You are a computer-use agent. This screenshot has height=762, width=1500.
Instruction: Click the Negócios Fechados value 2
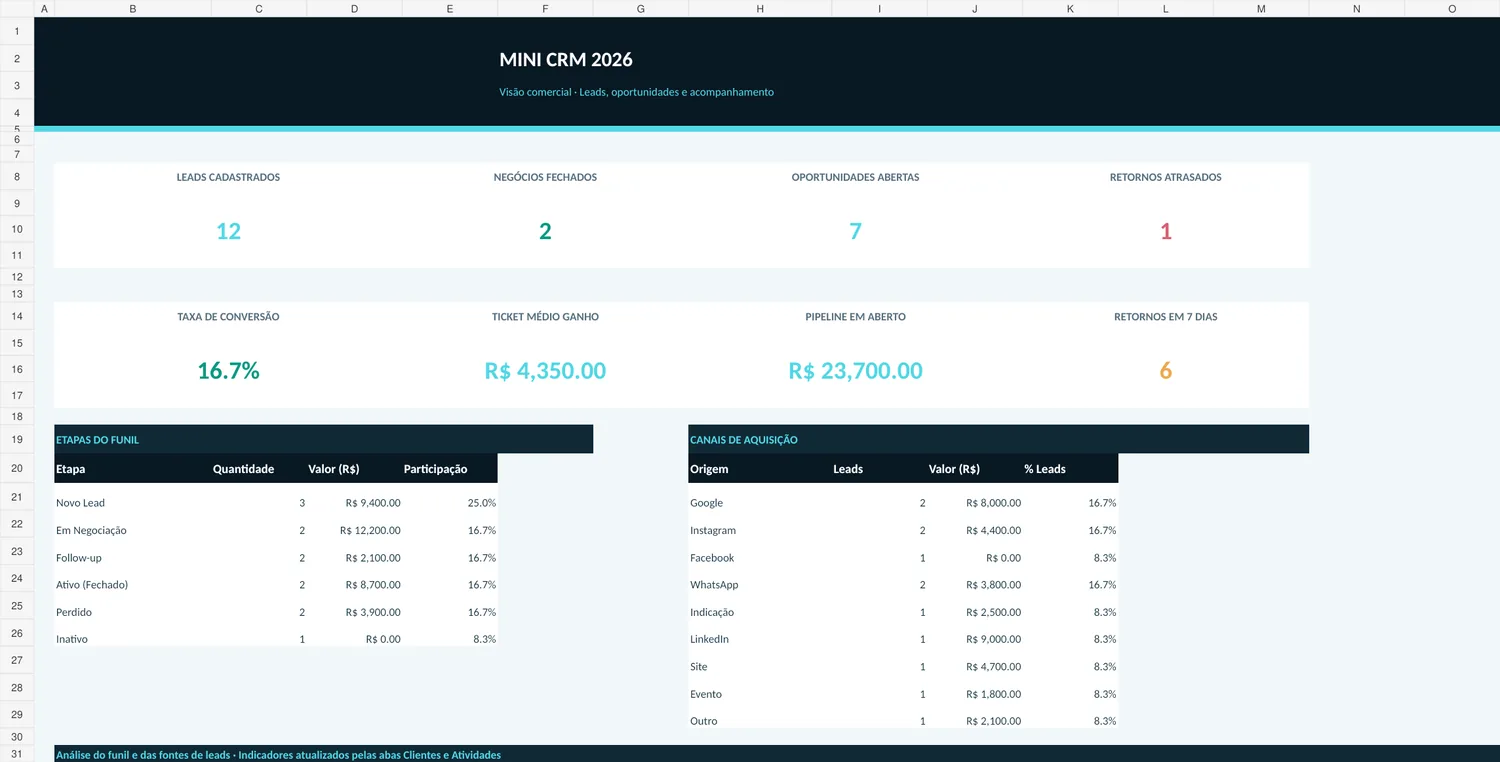[x=545, y=231]
